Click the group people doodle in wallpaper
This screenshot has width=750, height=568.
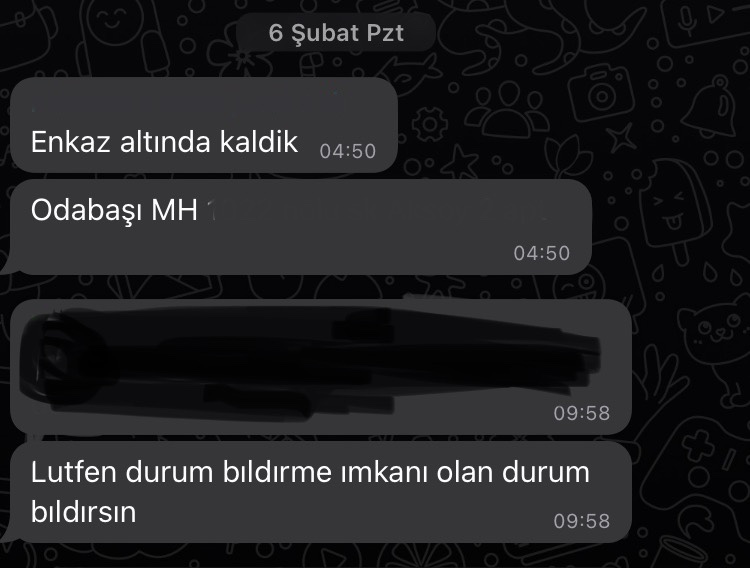pyautogui.click(x=508, y=110)
